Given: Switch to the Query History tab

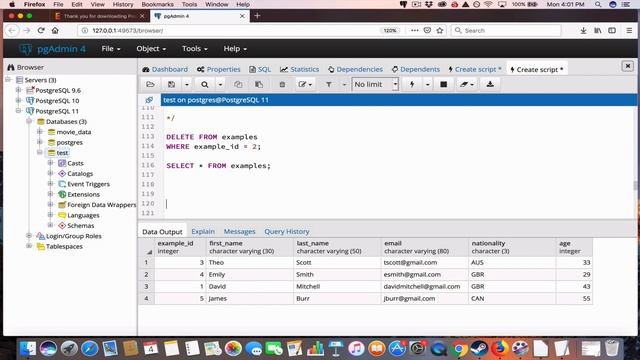Looking at the screenshot, I should point(287,231).
